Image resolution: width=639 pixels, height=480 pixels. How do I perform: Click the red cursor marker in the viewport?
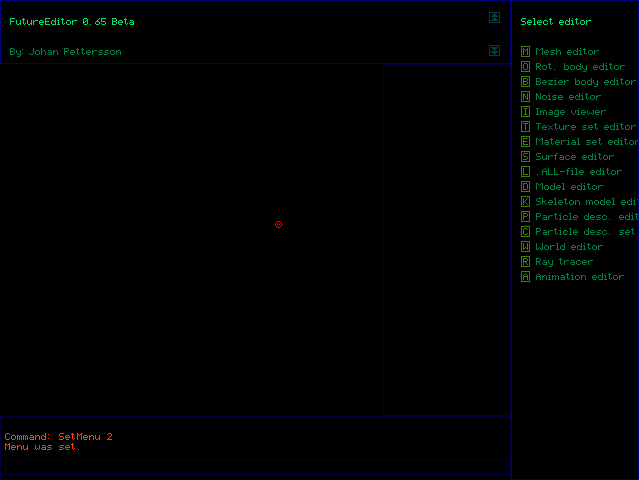click(278, 224)
